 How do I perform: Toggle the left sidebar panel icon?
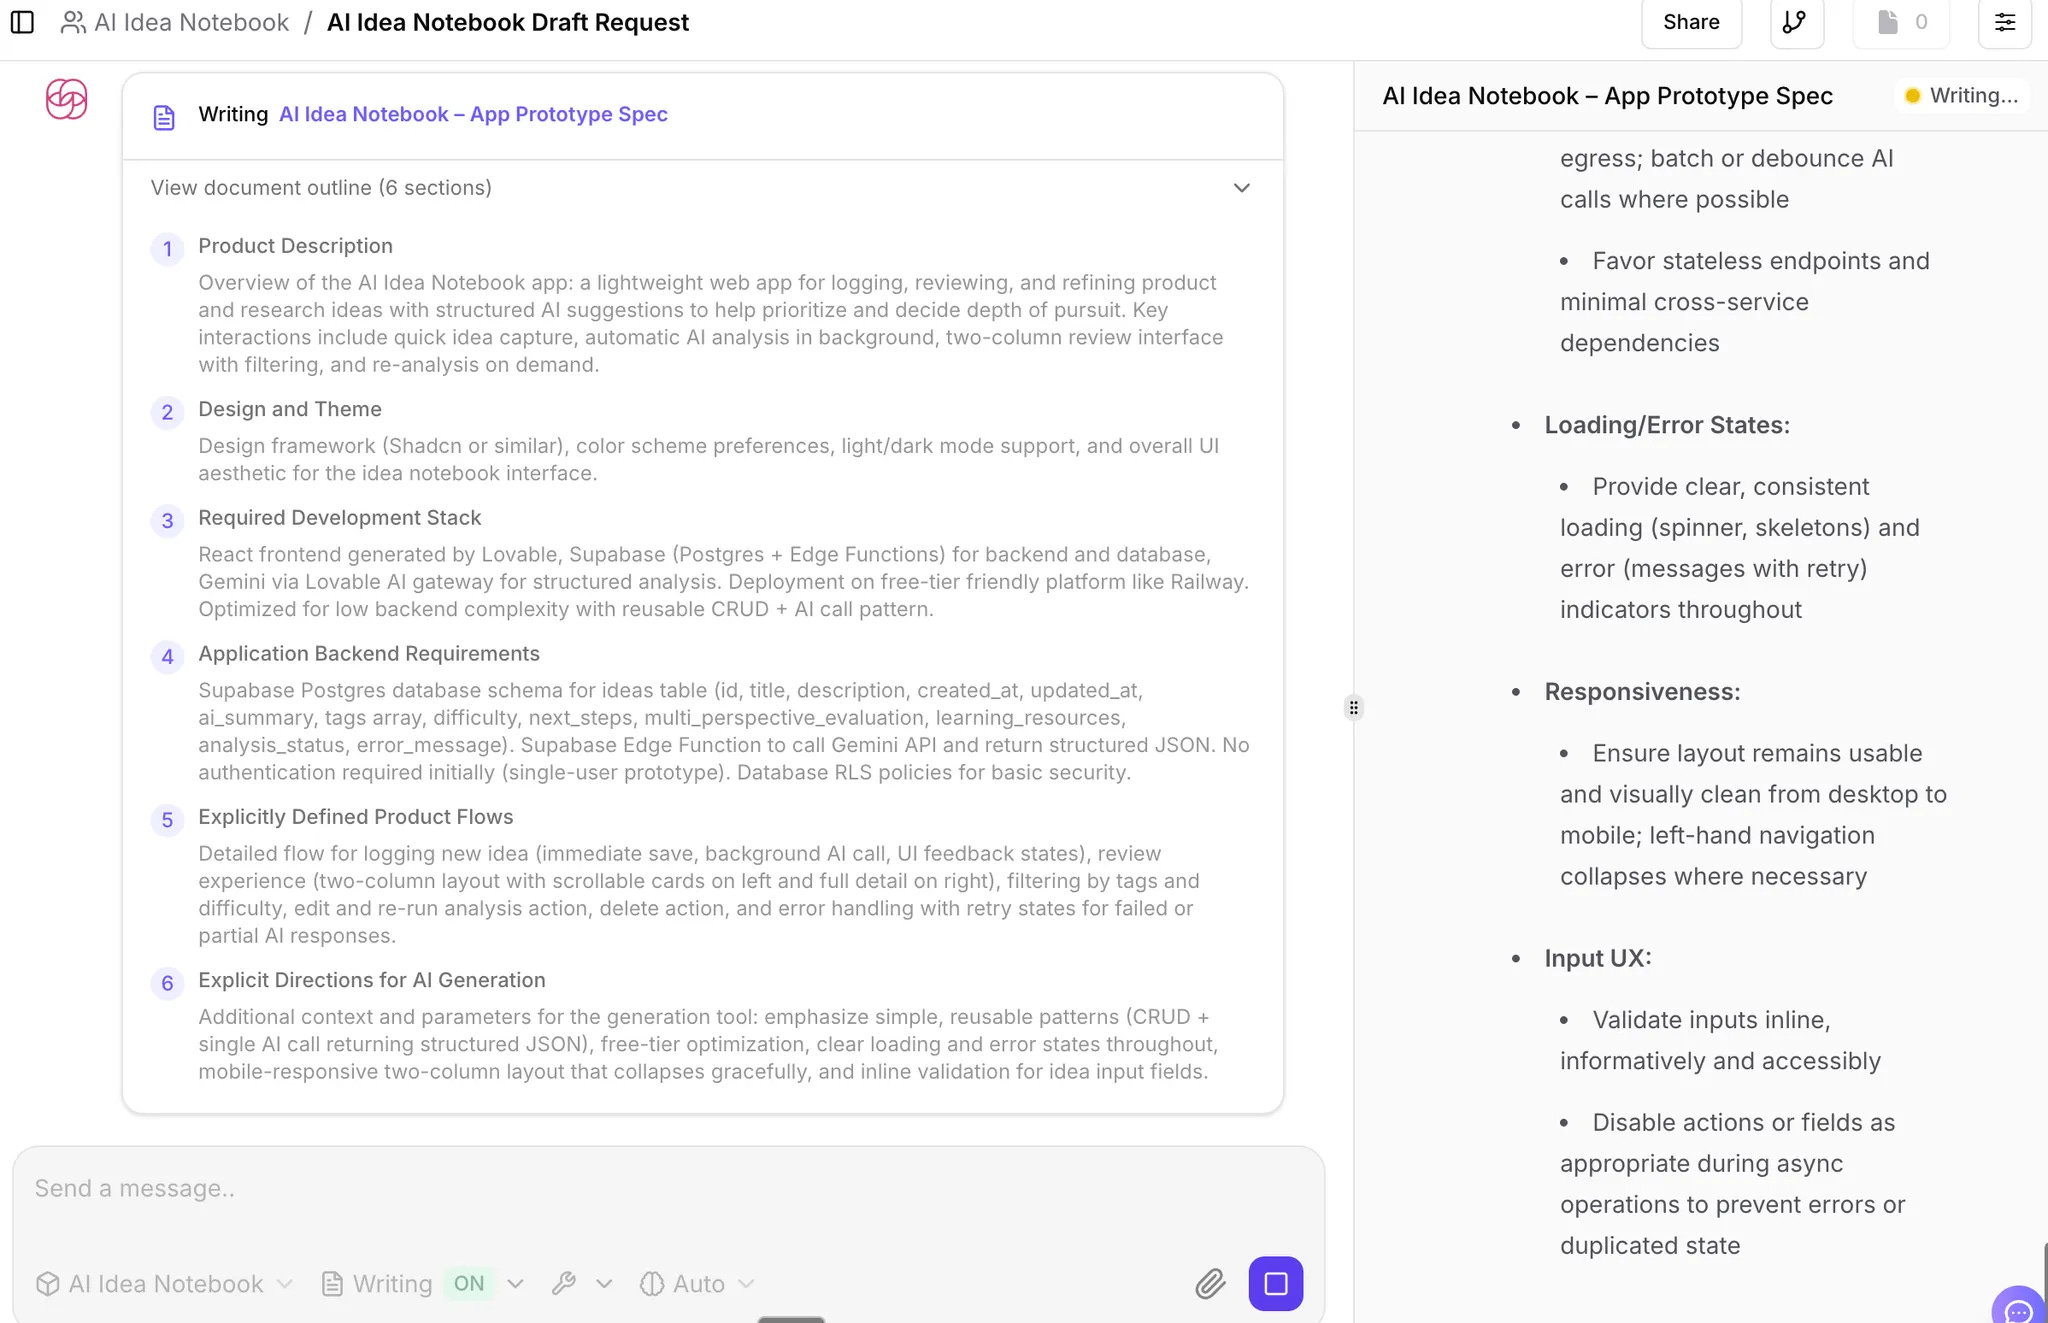[x=22, y=22]
